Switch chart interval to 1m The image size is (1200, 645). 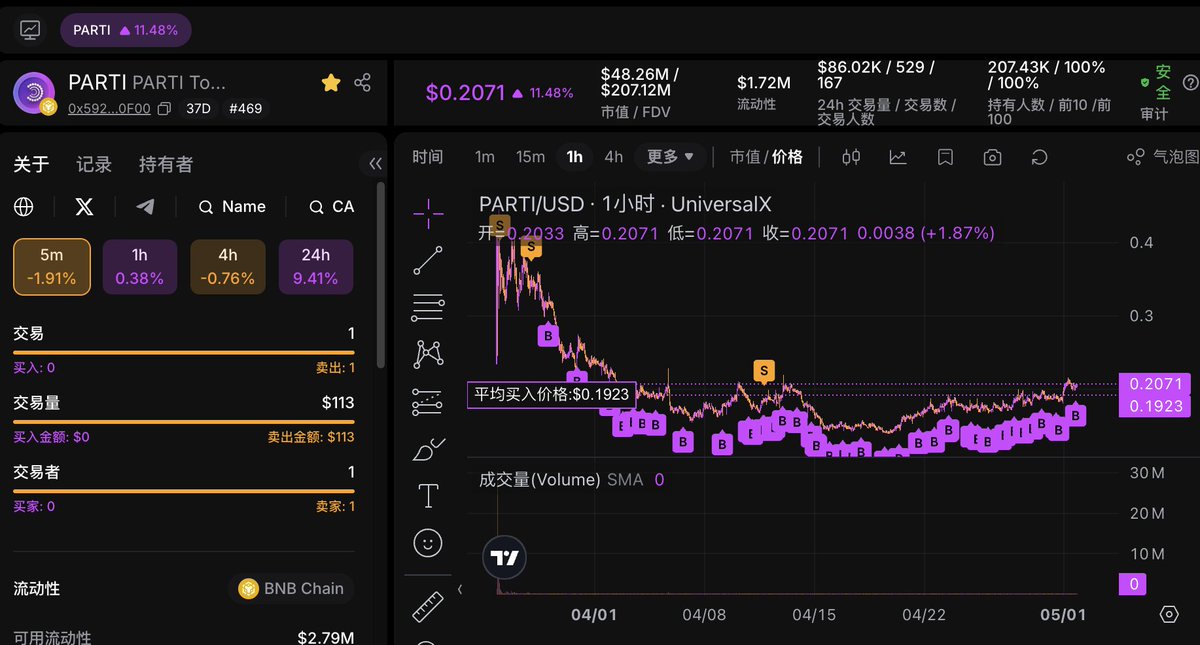[485, 157]
